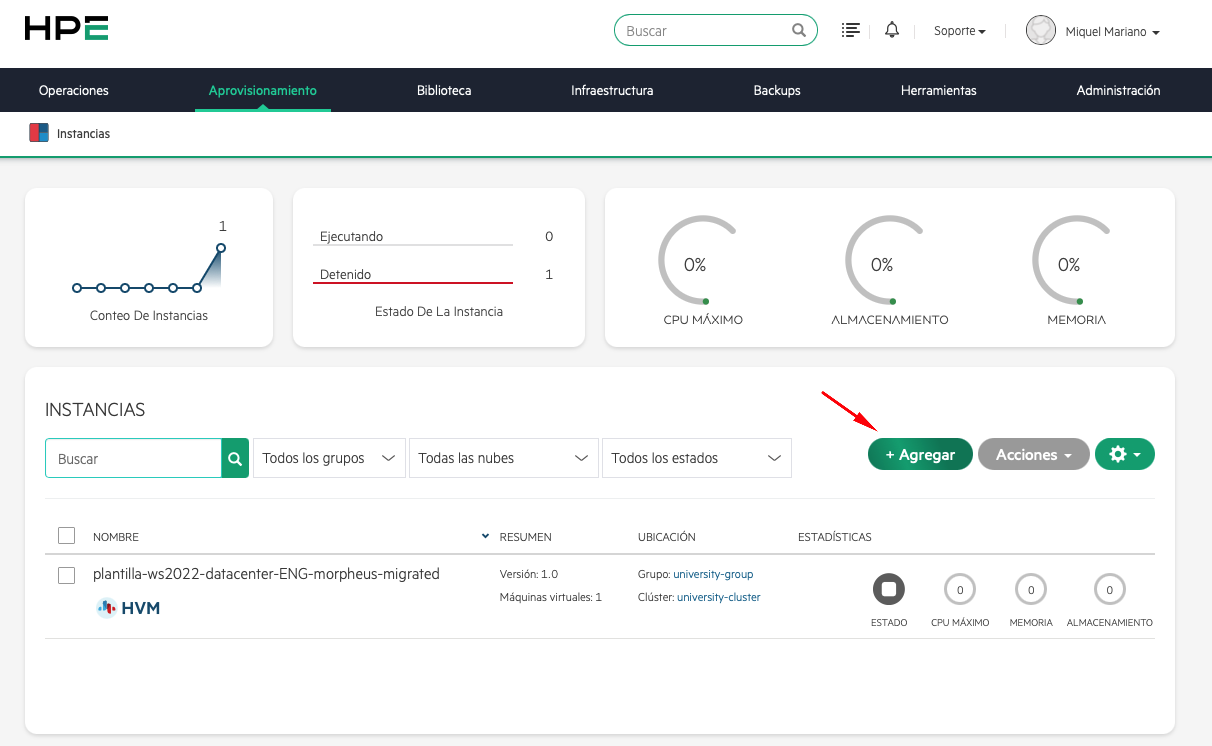
Task: Check the plantilla-ws2022 instance row checkbox
Action: coord(67,575)
